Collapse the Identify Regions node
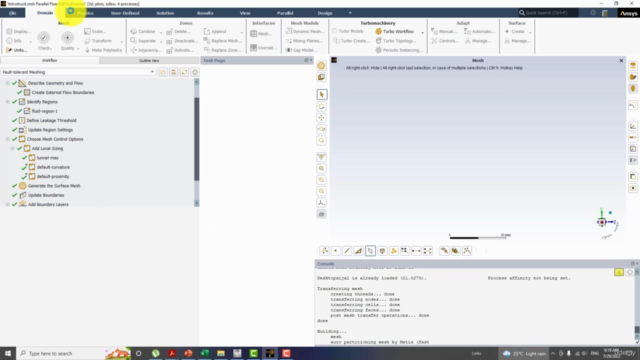 coord(7,102)
